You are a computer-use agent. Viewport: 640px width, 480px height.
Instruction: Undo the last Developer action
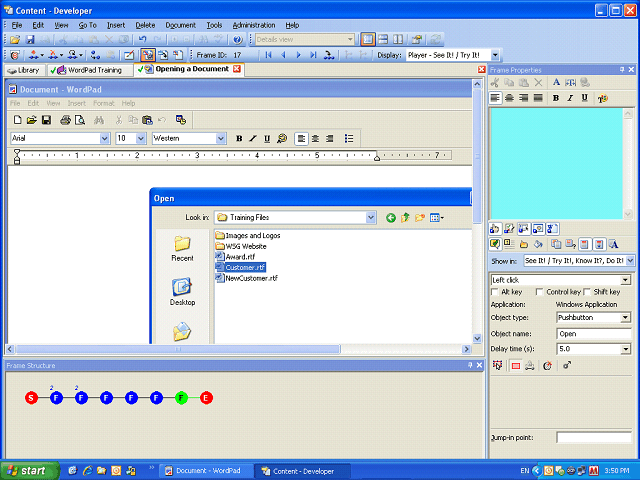click(142, 40)
